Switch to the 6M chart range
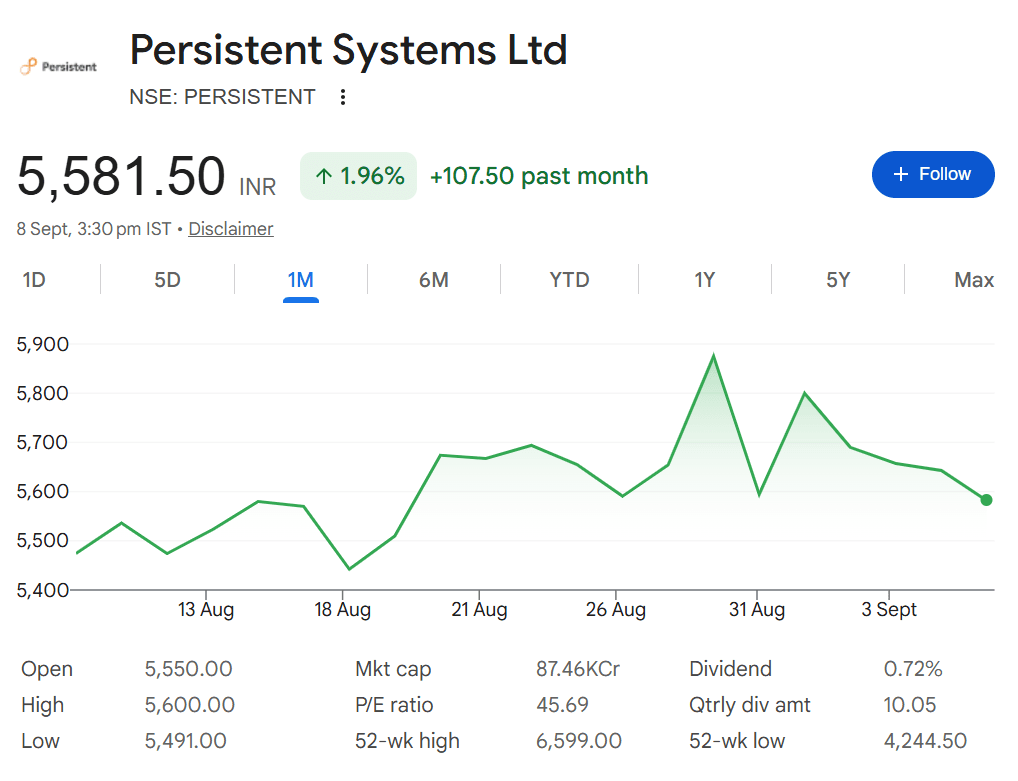Viewport: 1018px width, 781px height. coord(434,280)
